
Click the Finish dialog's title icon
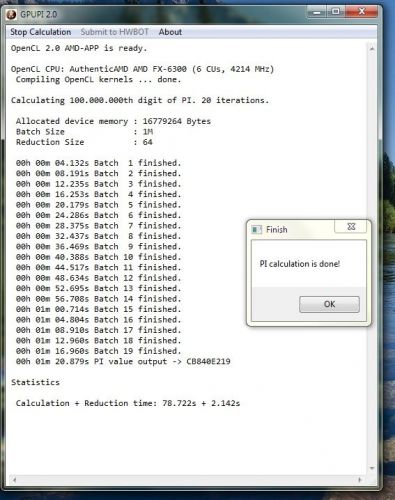256,229
